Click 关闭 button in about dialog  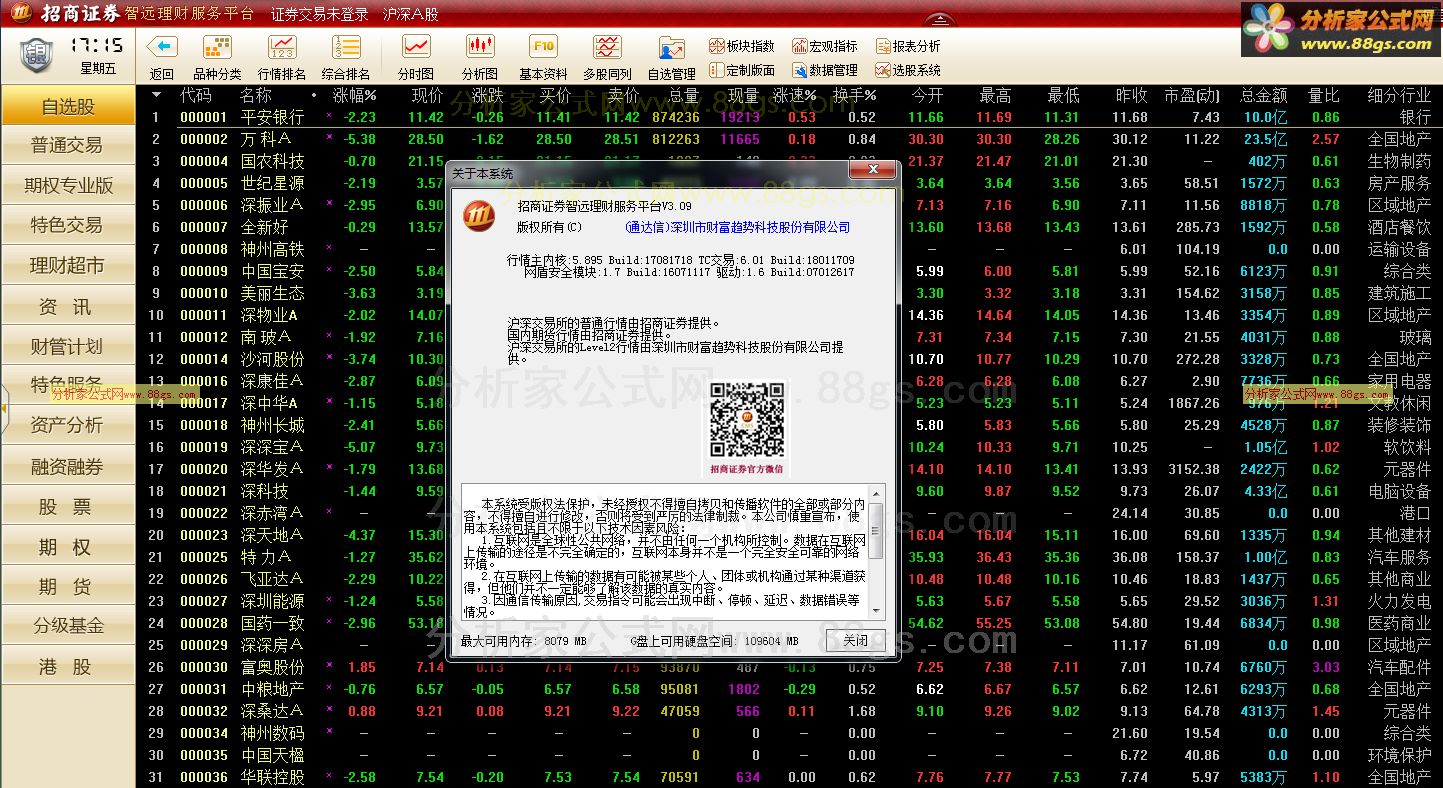pyautogui.click(x=856, y=640)
